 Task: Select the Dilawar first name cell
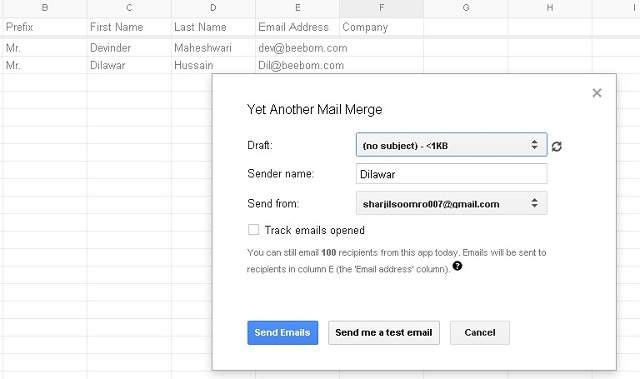[x=129, y=65]
